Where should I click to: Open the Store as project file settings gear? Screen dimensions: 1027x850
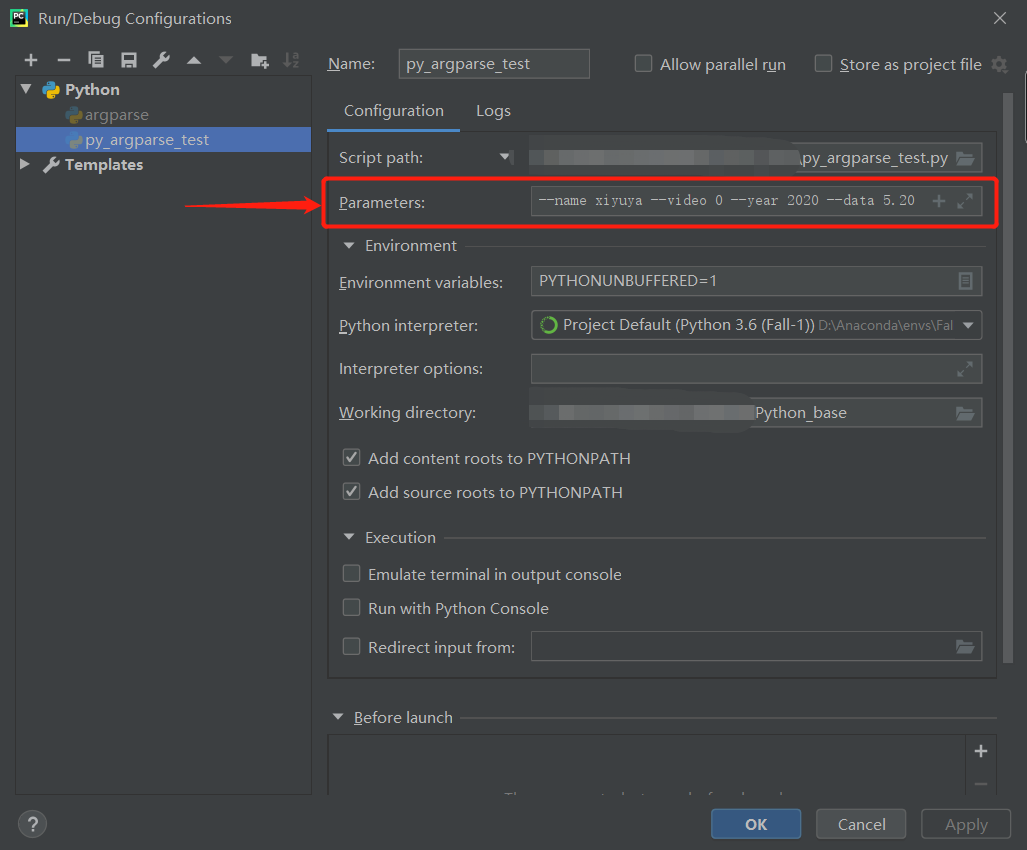(999, 64)
